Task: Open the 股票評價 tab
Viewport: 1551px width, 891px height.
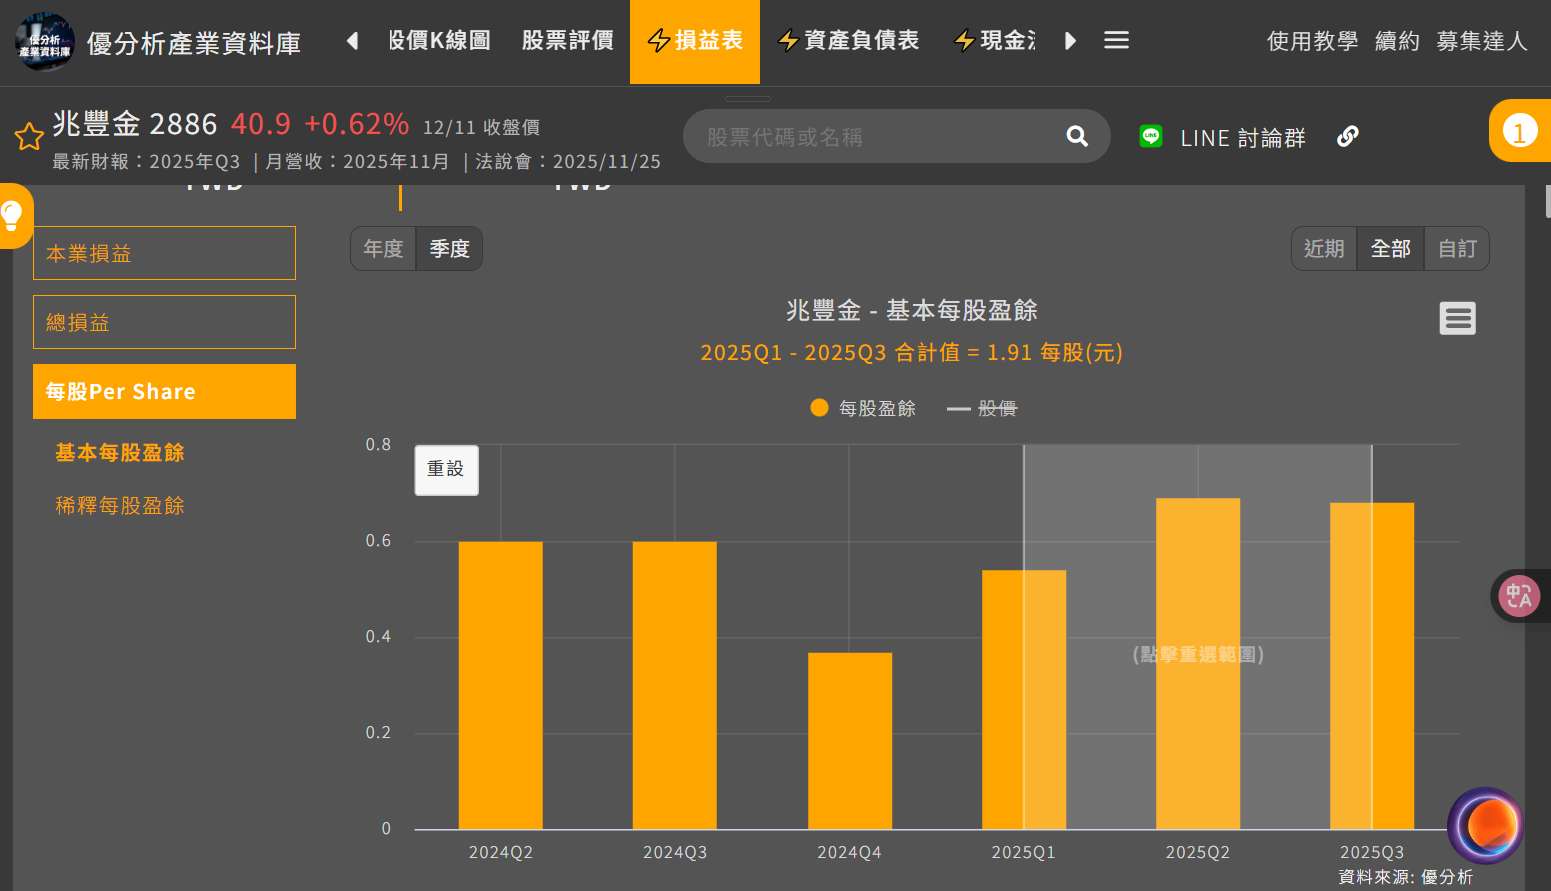Action: click(x=567, y=40)
